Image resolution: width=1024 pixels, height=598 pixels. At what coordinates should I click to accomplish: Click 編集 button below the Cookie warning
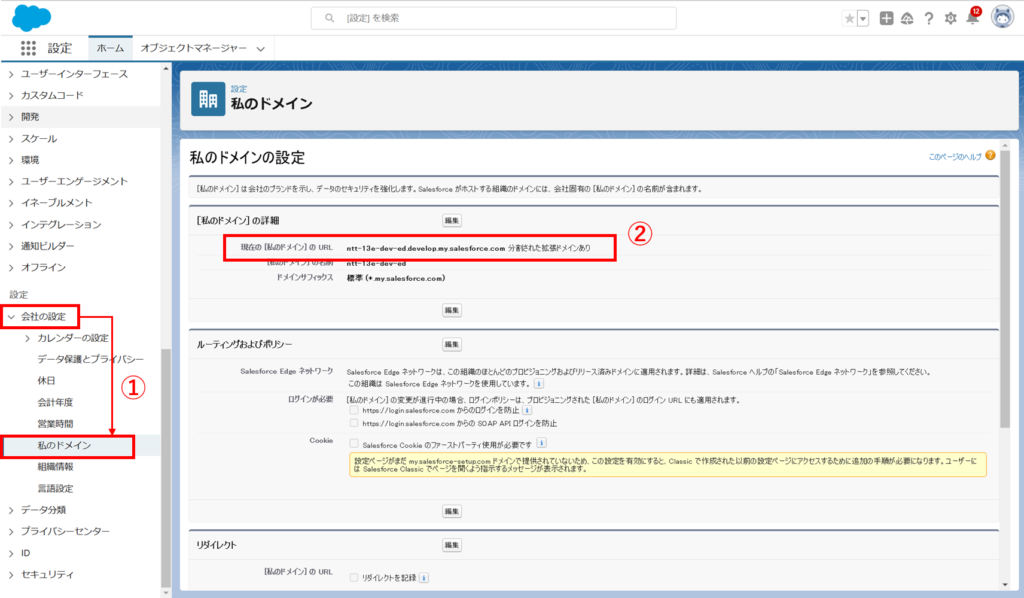pos(452,511)
